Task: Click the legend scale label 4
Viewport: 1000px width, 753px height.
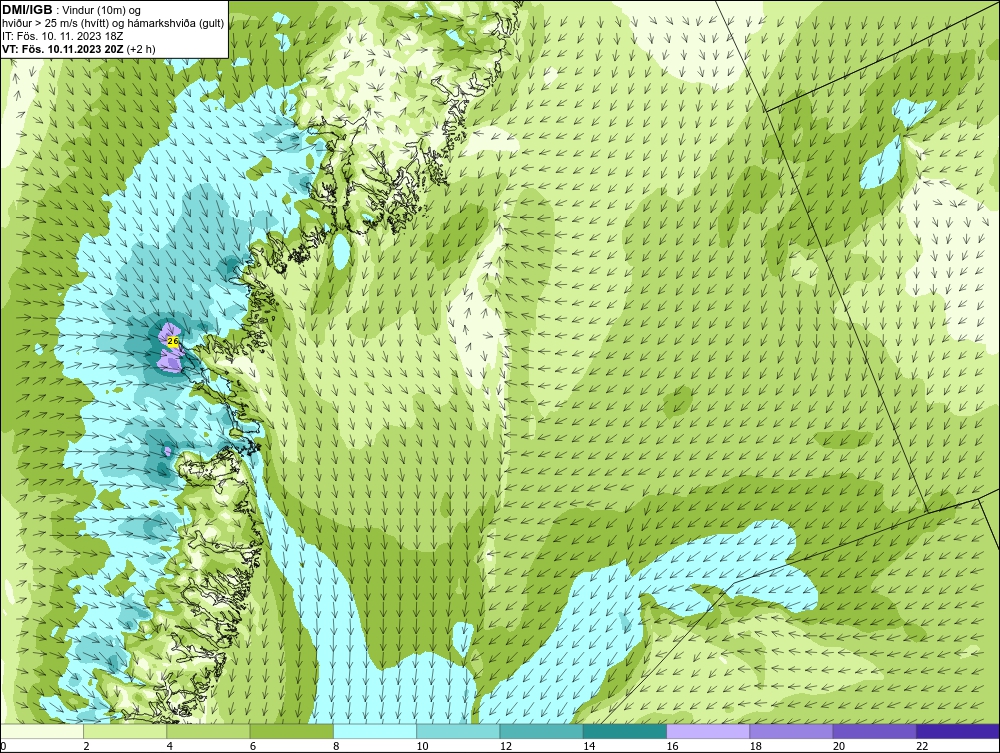Action: pyautogui.click(x=170, y=746)
